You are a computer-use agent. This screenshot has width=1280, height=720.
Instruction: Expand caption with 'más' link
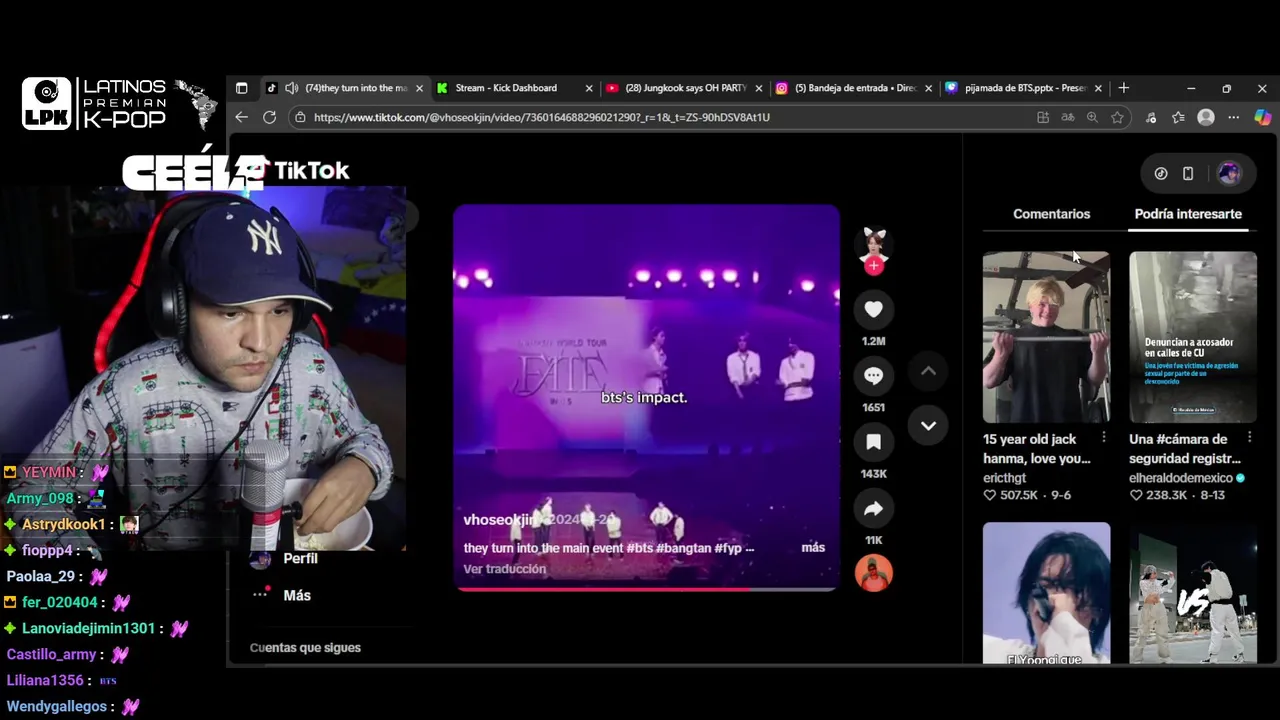point(813,547)
